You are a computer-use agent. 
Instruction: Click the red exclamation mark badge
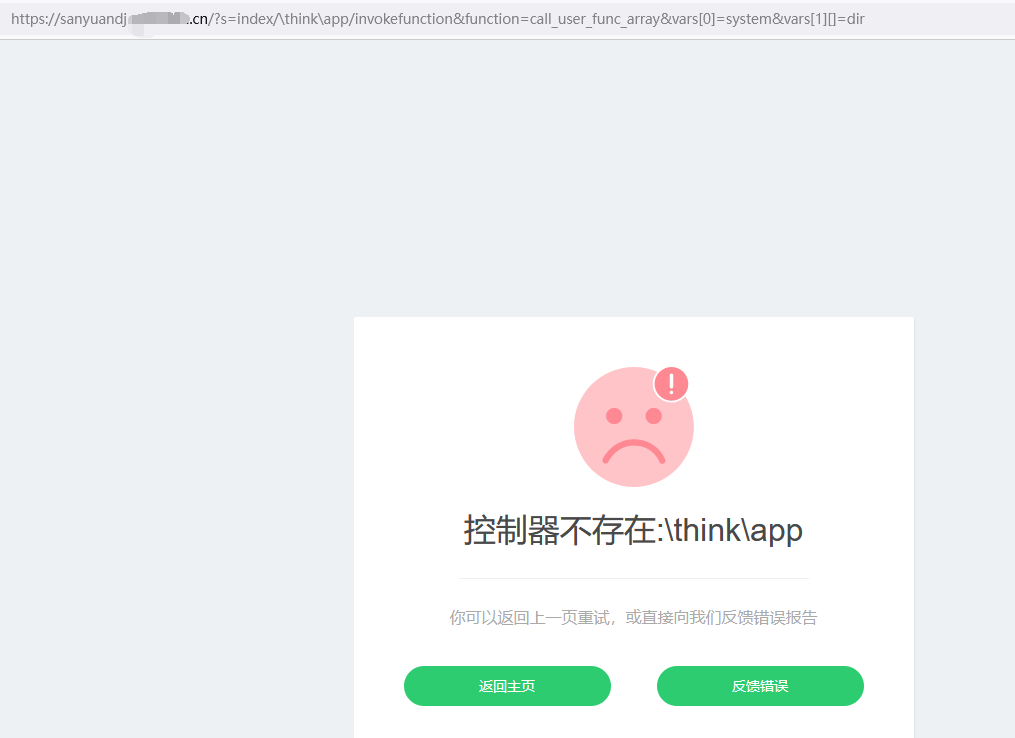pyautogui.click(x=671, y=385)
